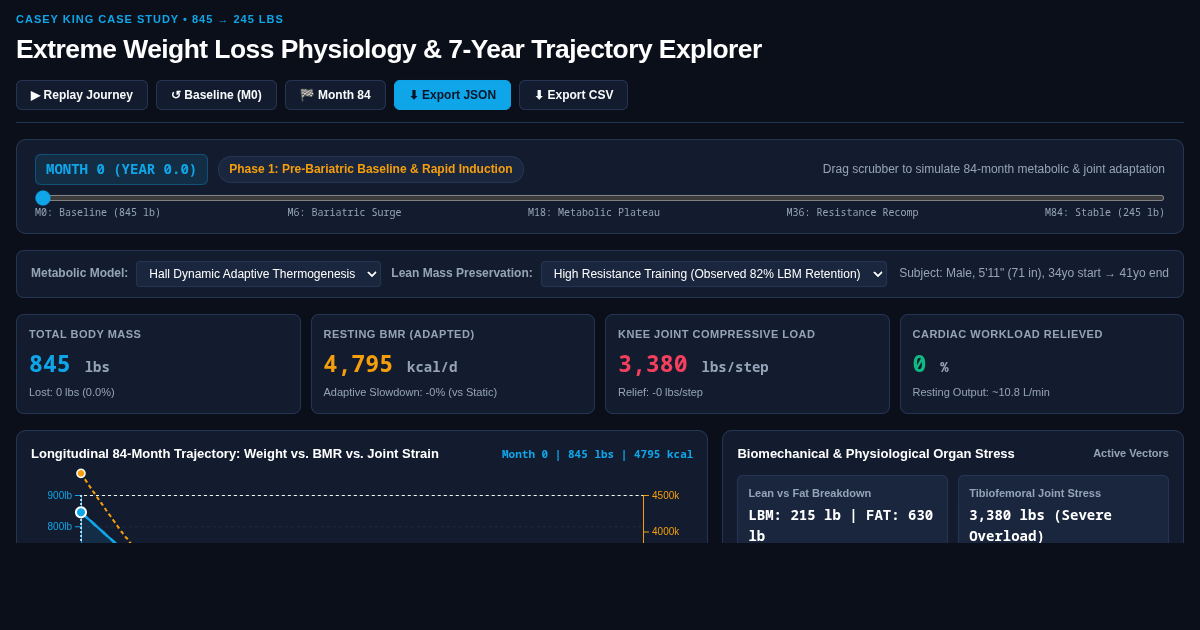
Task: Click the 845 lbs total body mass value
Action: [x=69, y=365]
